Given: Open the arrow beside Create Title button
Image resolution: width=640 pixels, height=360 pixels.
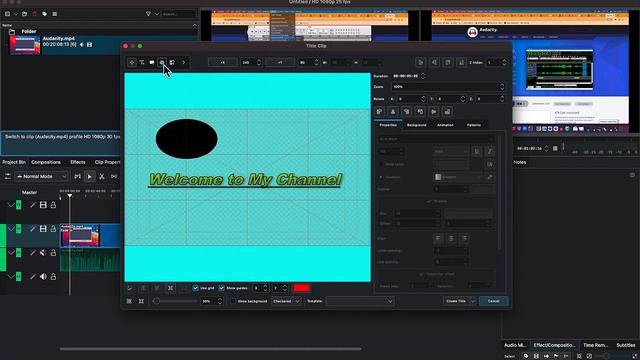Looking at the screenshot, I should pos(473,301).
